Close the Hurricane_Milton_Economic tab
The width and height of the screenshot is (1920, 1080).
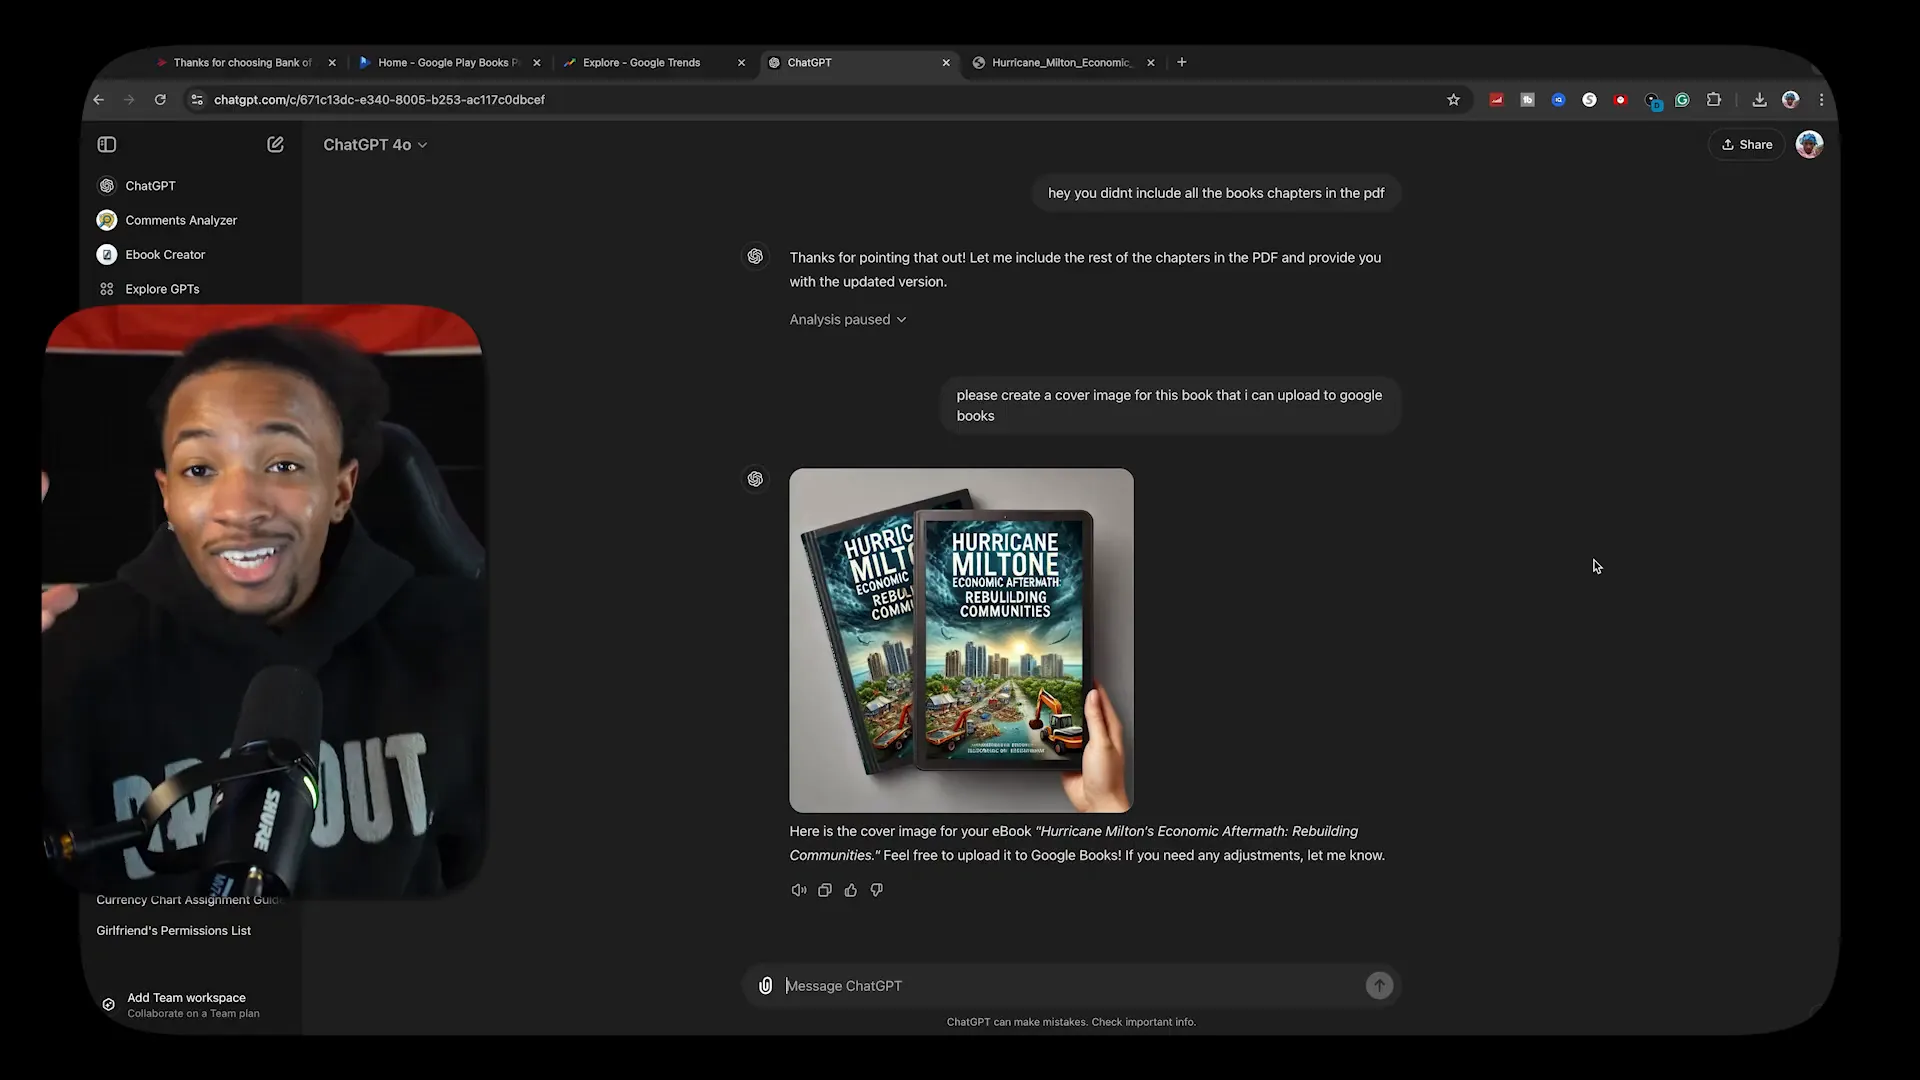(x=1151, y=62)
